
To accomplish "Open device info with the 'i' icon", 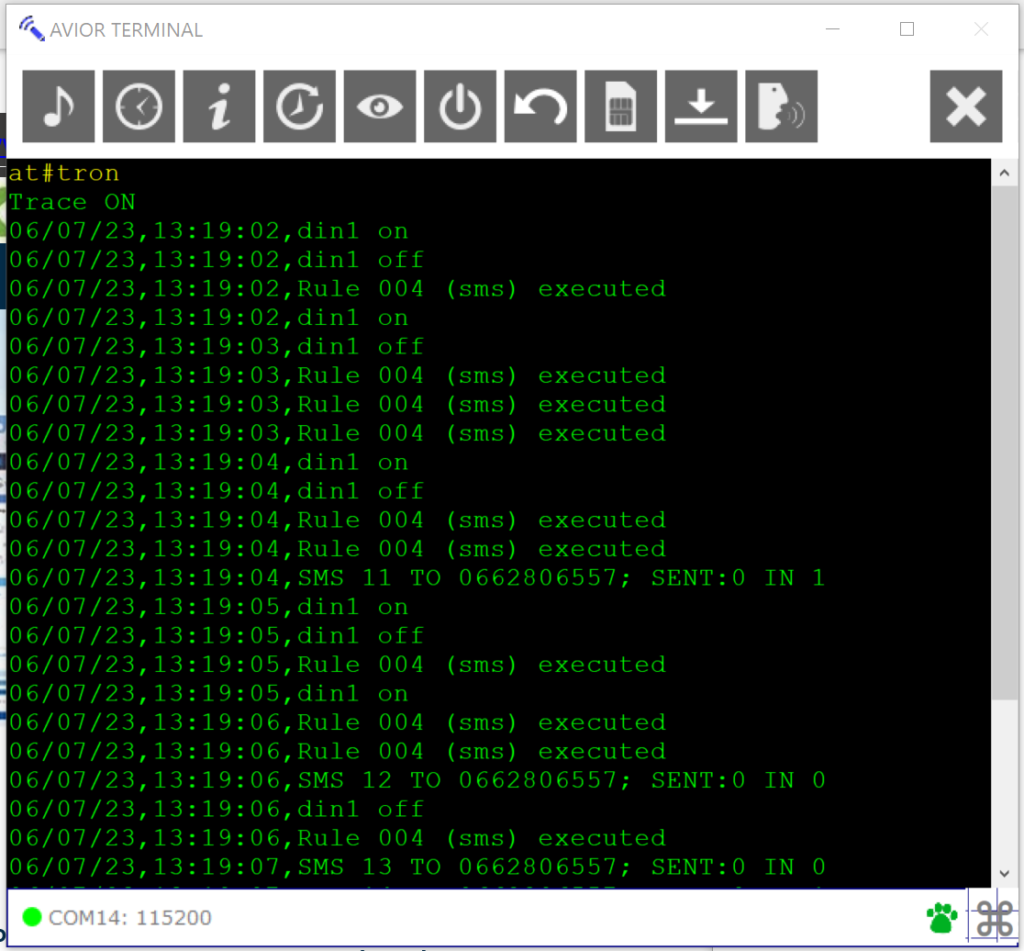I will (x=219, y=107).
